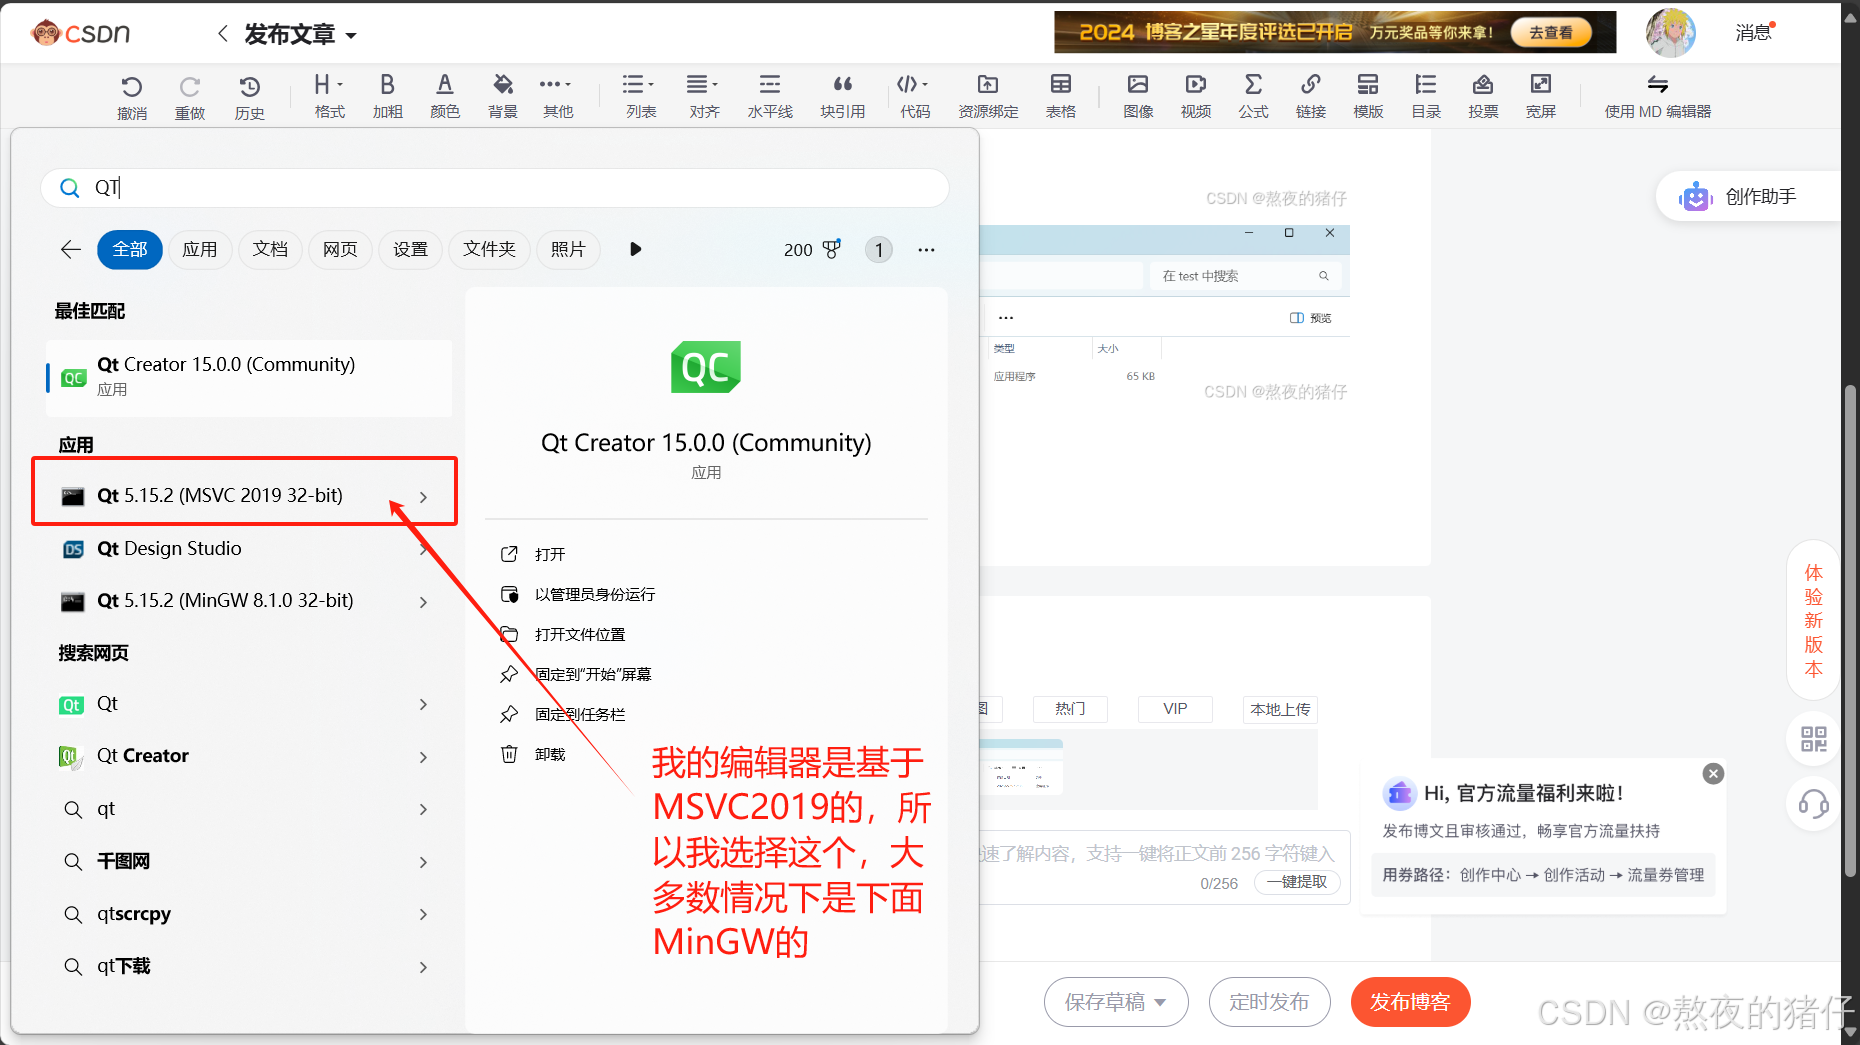Select the 全部 search filter tab
The width and height of the screenshot is (1860, 1045).
(x=130, y=249)
